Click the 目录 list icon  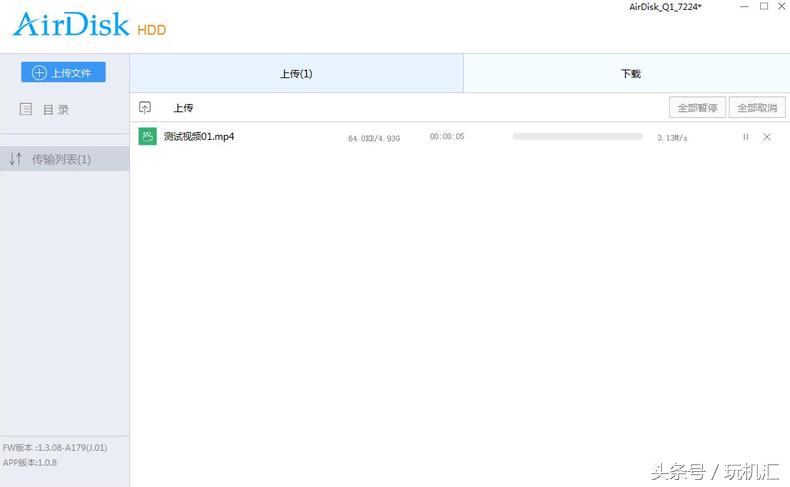(25, 109)
